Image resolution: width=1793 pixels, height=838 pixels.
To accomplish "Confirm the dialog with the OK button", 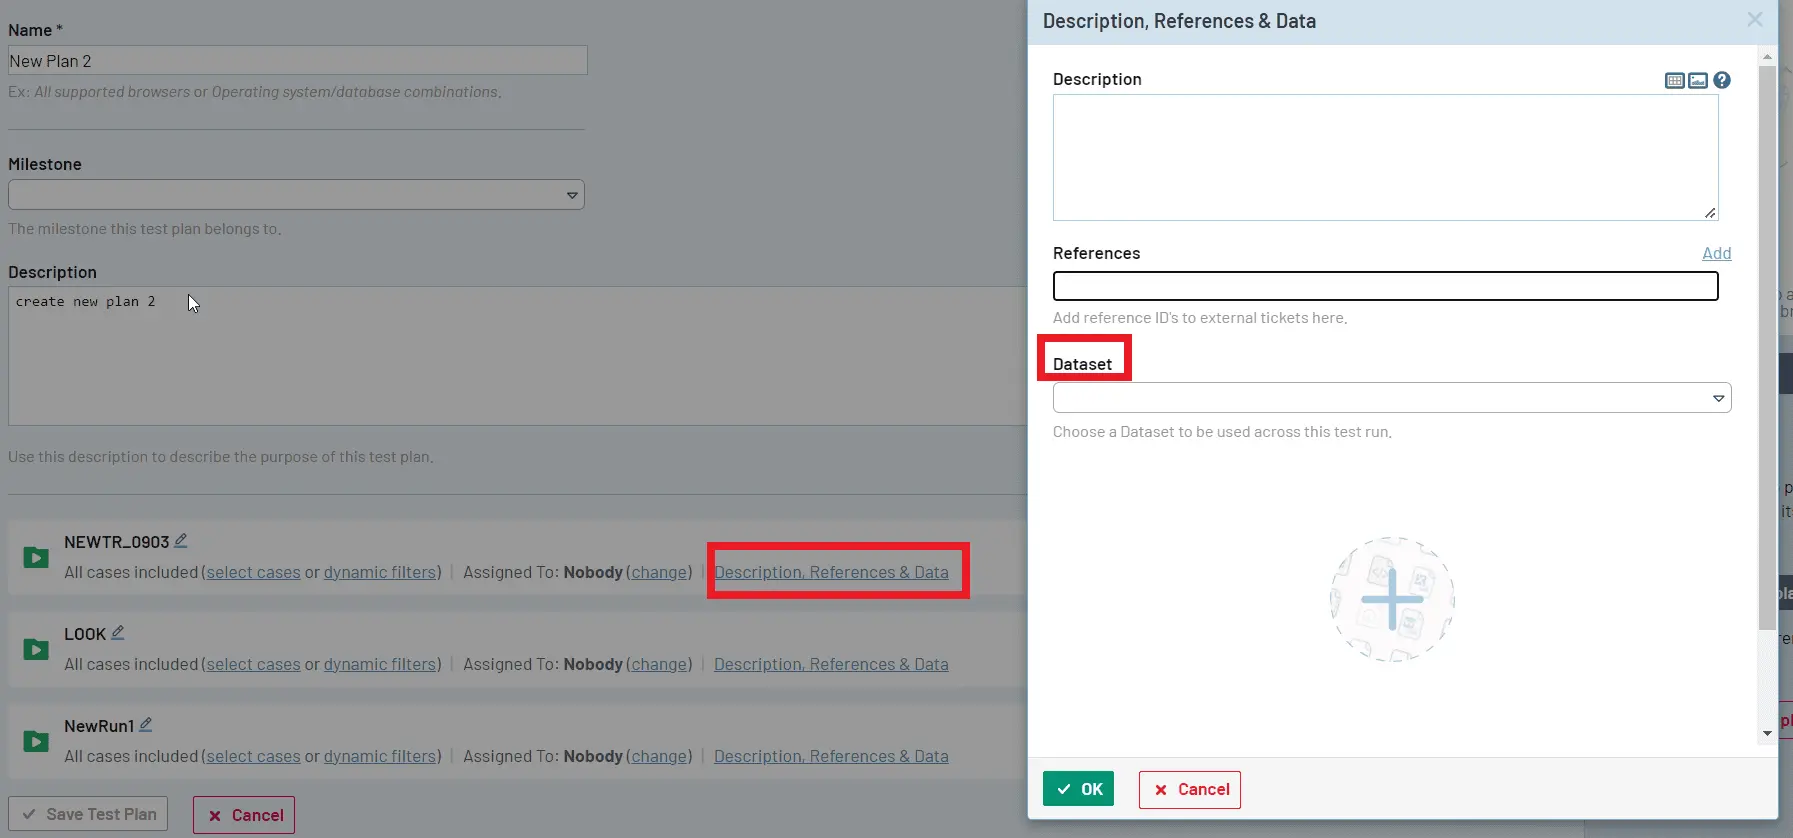I will tap(1078, 789).
